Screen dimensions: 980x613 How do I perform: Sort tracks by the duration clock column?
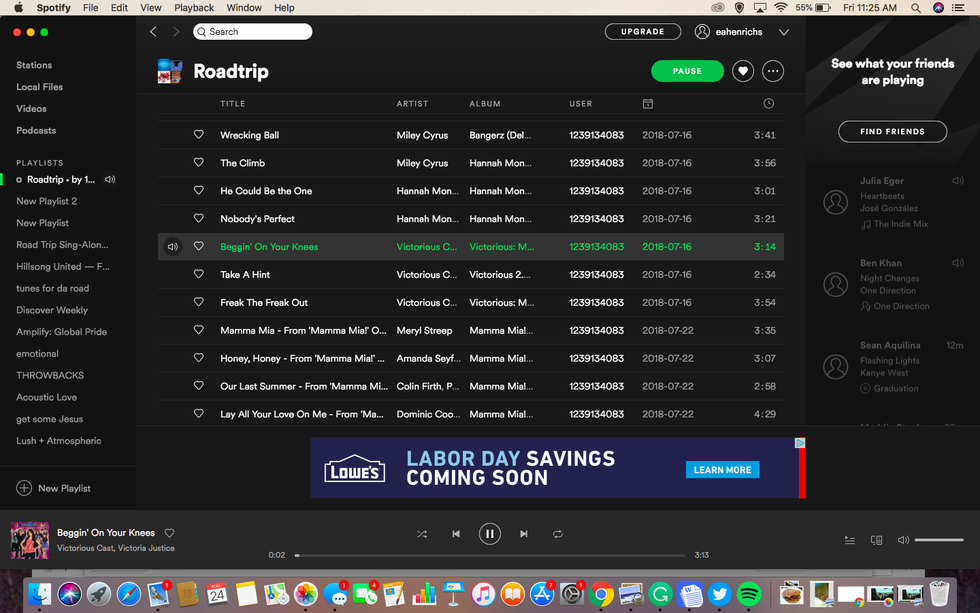[x=768, y=104]
